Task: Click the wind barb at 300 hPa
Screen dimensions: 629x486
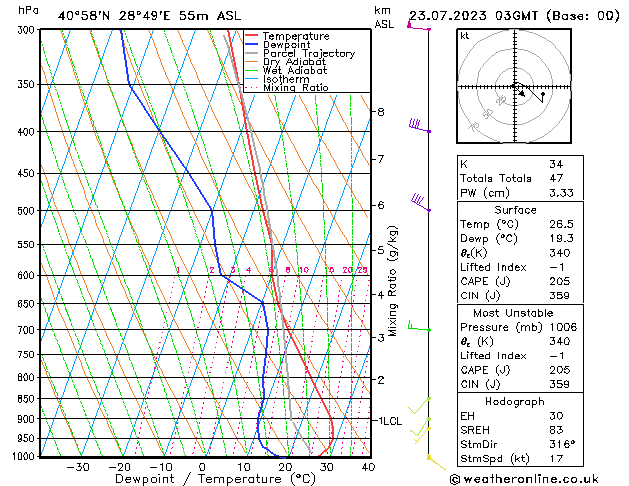Action: 418,27
